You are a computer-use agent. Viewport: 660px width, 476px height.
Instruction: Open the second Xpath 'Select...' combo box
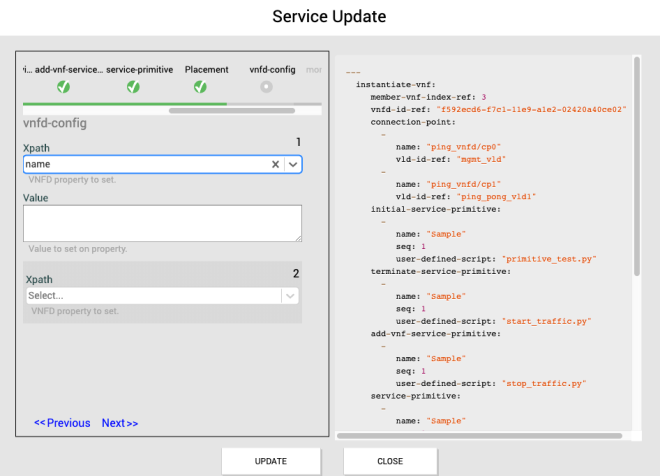[x=150, y=296]
